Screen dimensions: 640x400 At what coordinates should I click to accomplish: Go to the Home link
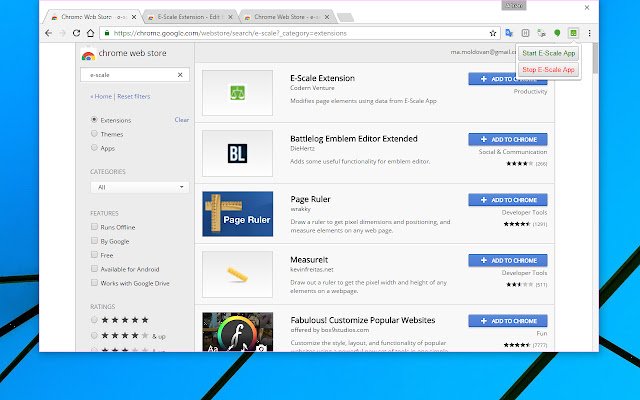click(x=101, y=96)
